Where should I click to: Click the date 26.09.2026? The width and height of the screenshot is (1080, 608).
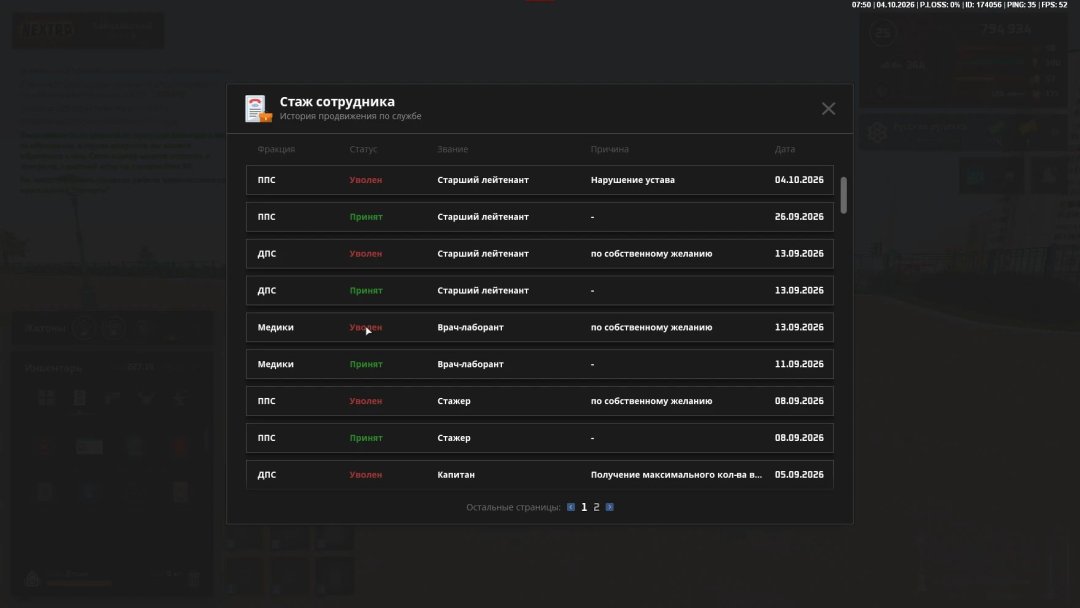coord(799,217)
